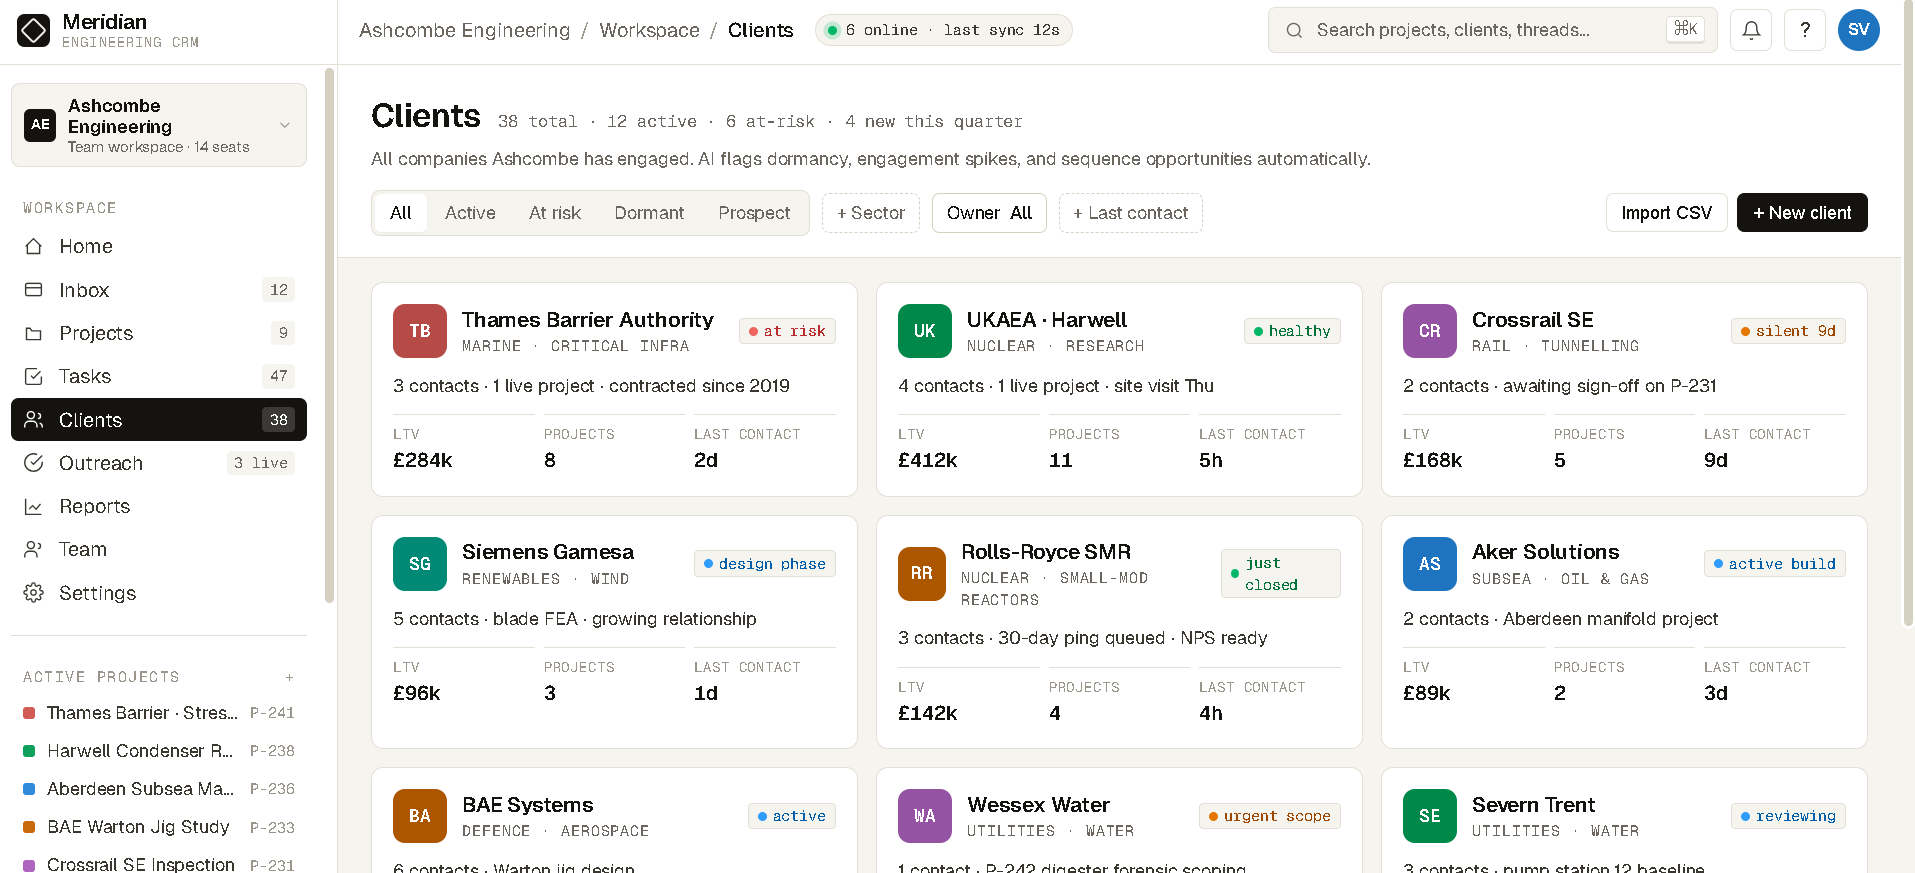
Task: Click UK avatar of UKAEA Harwell
Action: pos(925,331)
